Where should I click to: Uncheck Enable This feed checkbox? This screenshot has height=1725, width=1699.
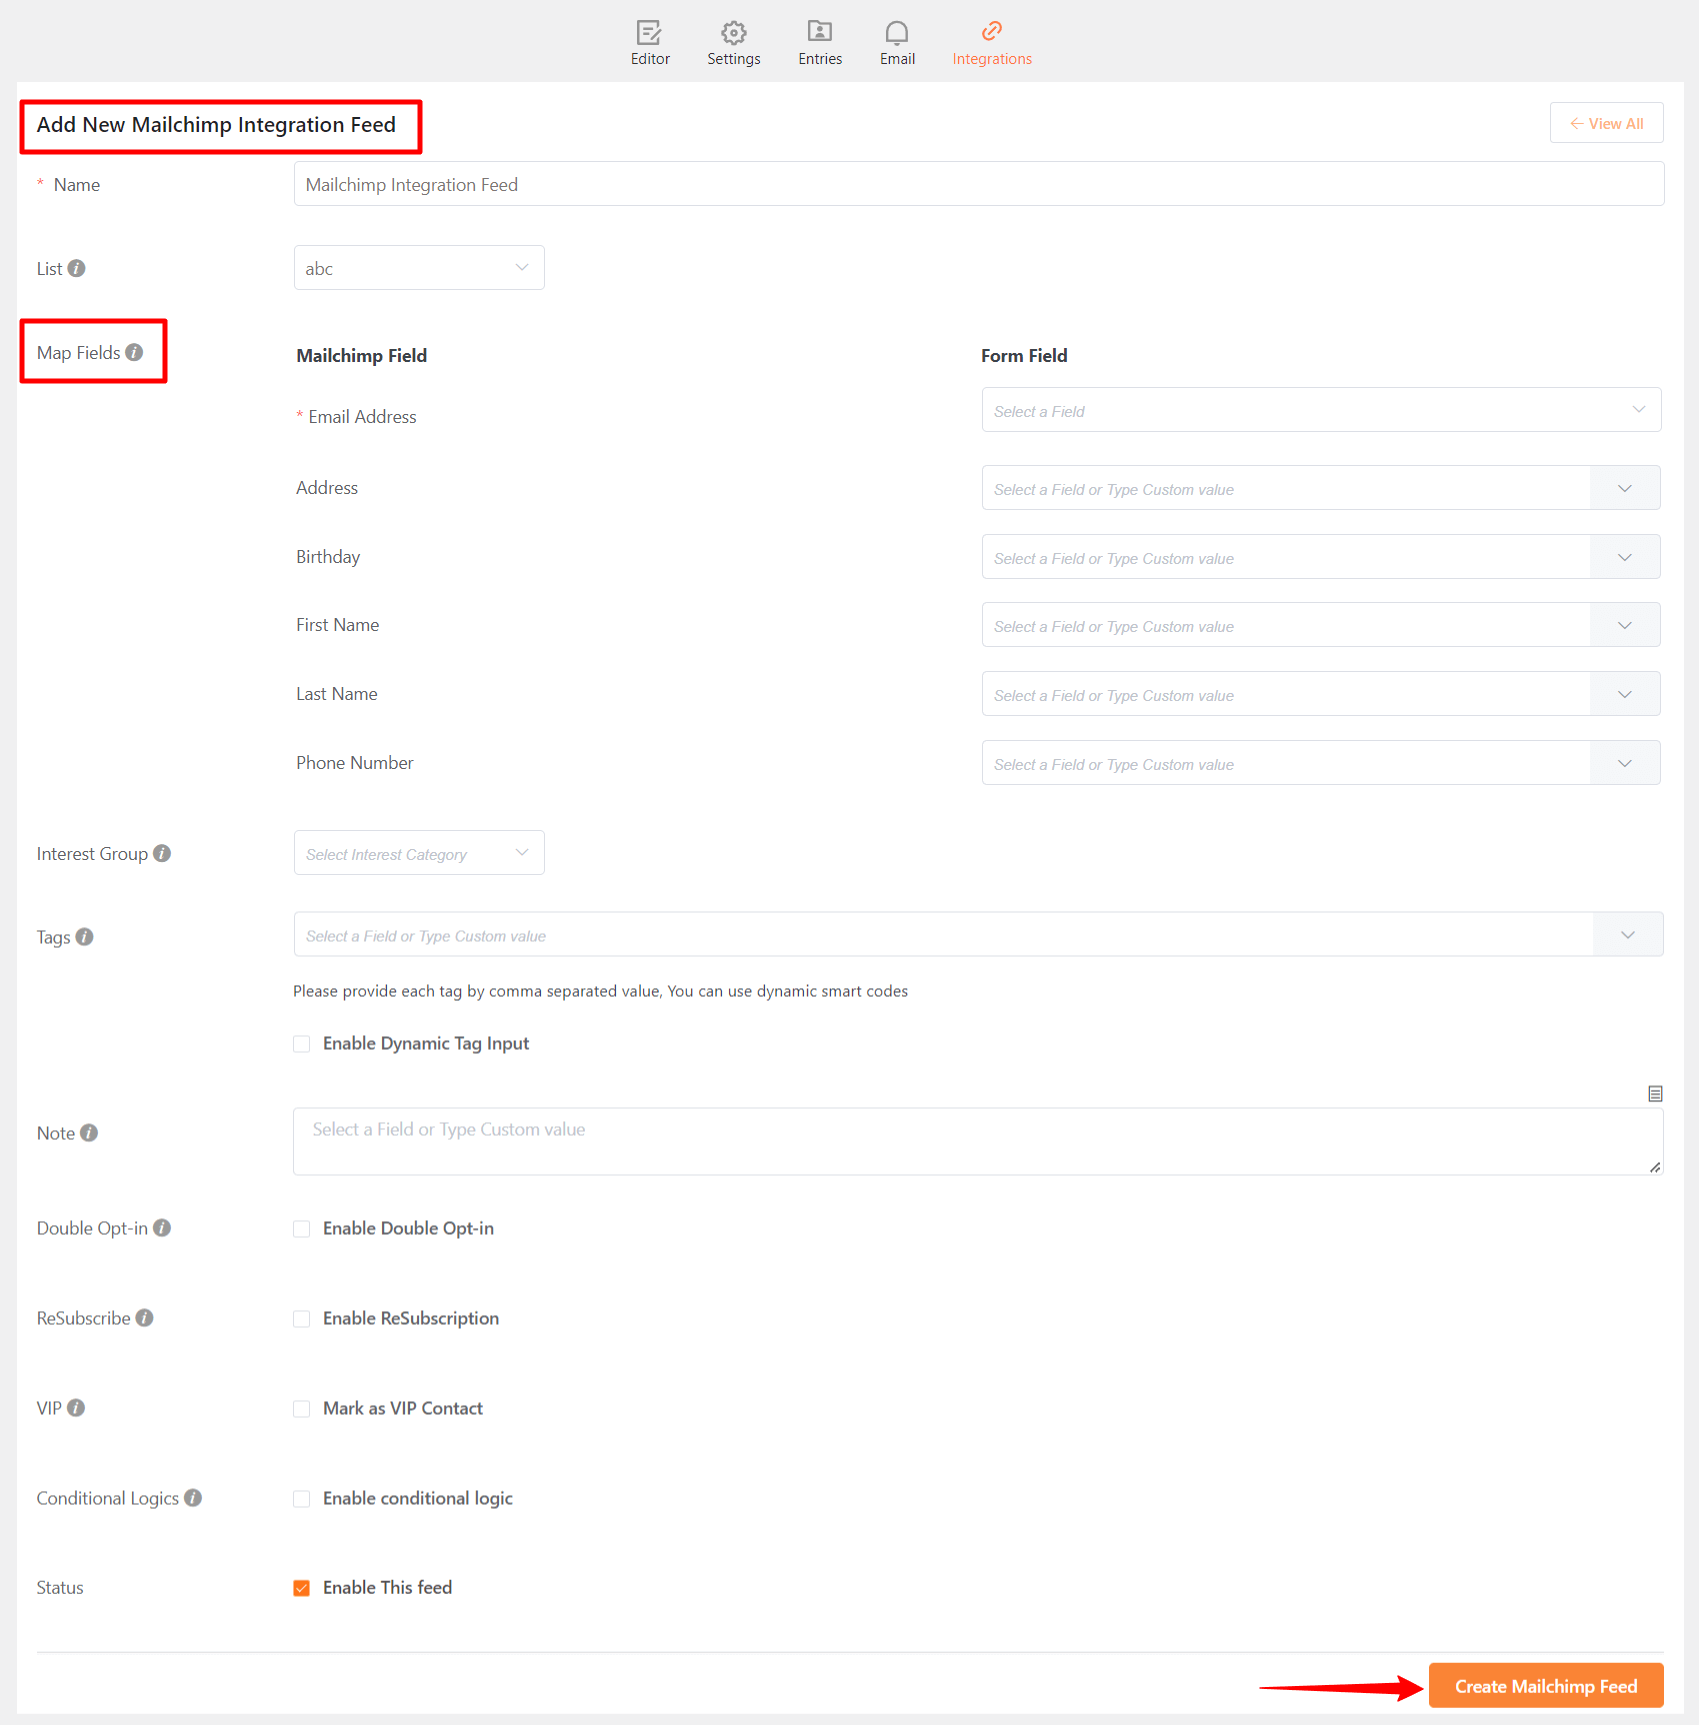(x=301, y=1587)
